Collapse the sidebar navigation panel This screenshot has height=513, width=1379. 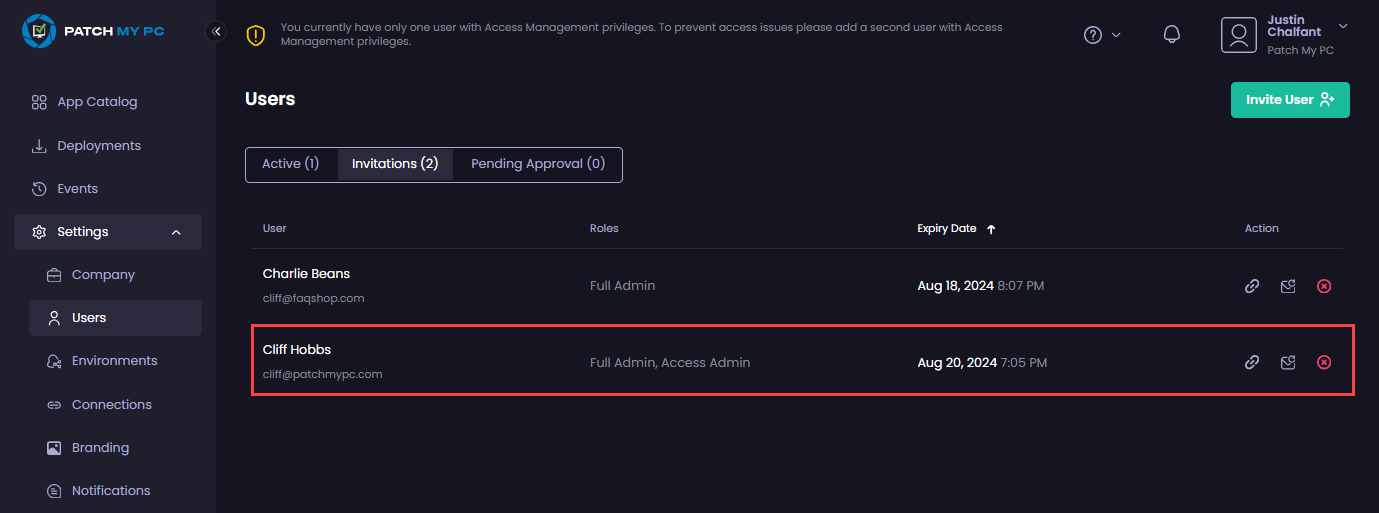(217, 31)
